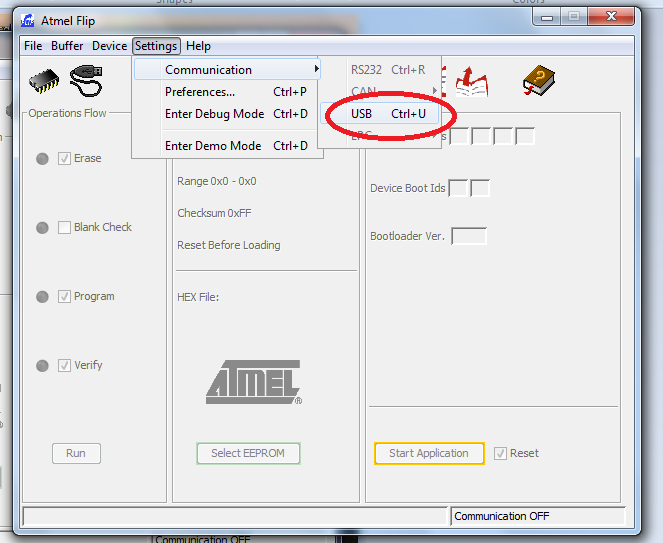Screen dimensions: 663x543
Task: Toggle the Erase checkbox
Action: [x=64, y=159]
